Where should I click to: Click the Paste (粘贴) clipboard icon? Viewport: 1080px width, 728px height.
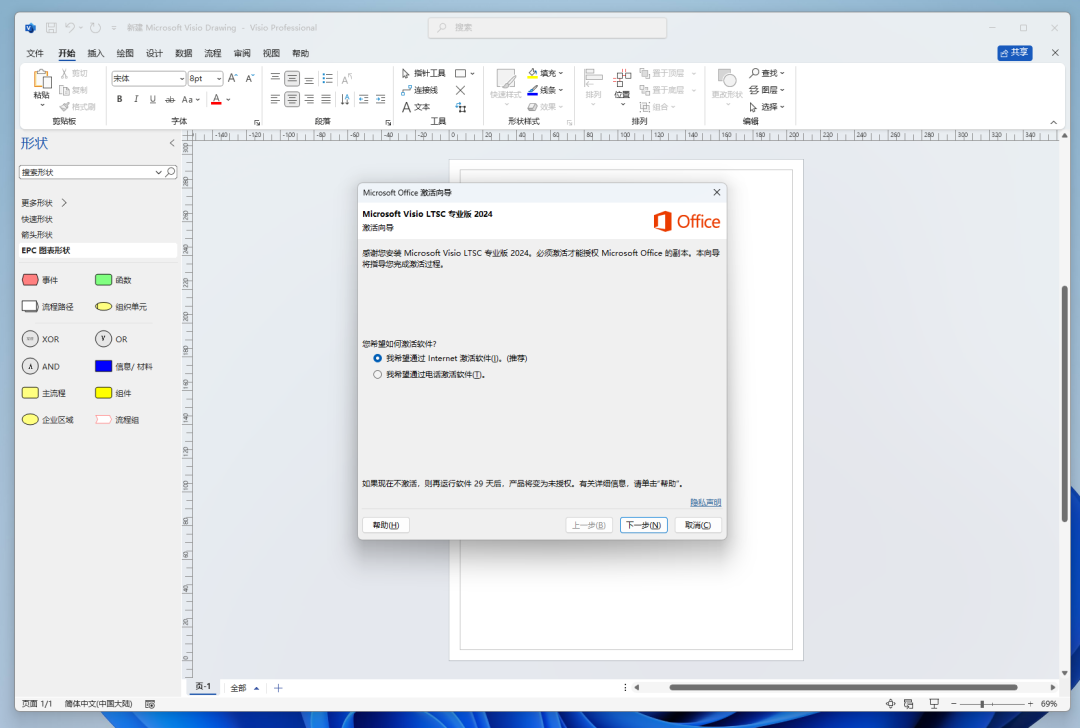pos(42,80)
